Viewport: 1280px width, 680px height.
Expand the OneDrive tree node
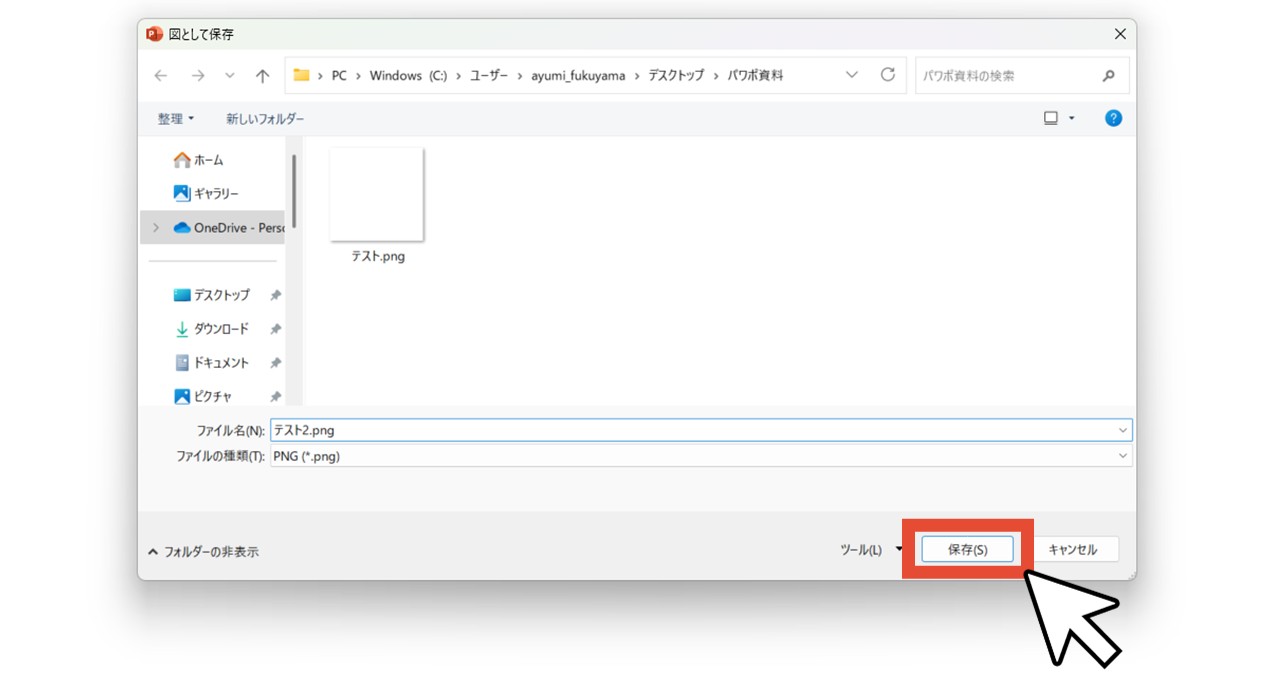[155, 227]
